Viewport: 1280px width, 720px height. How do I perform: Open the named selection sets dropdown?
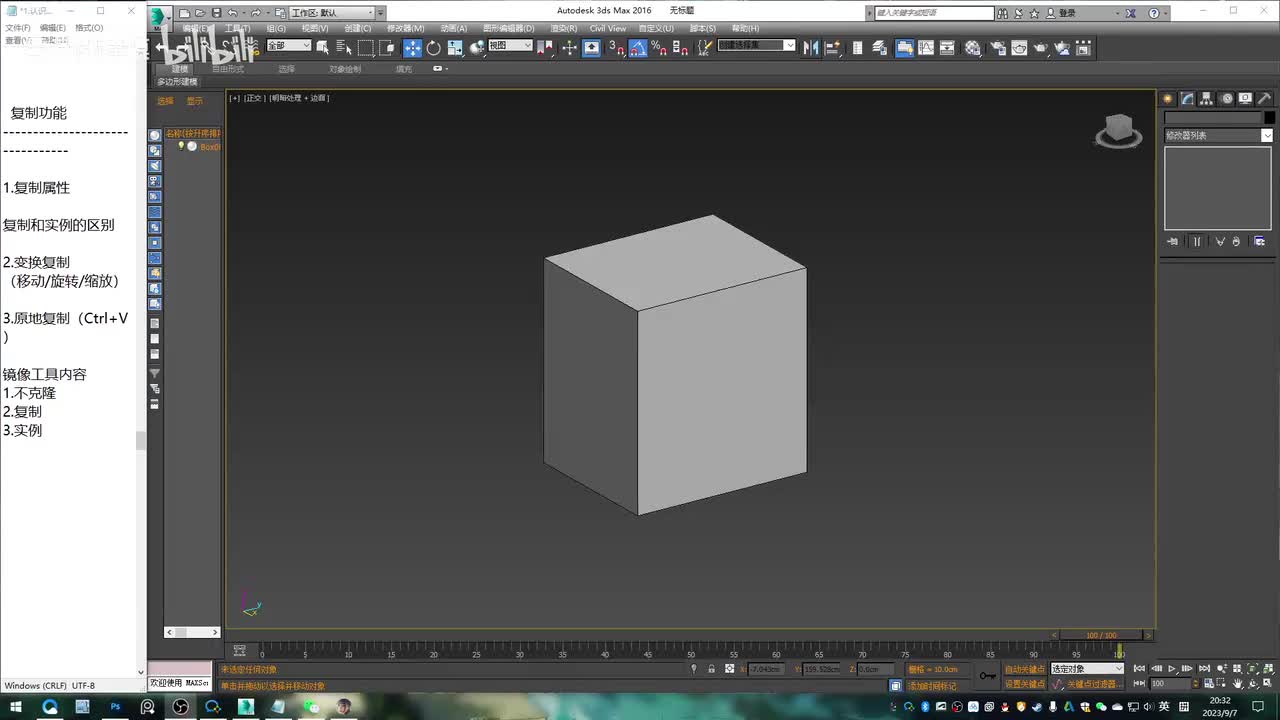(x=757, y=46)
